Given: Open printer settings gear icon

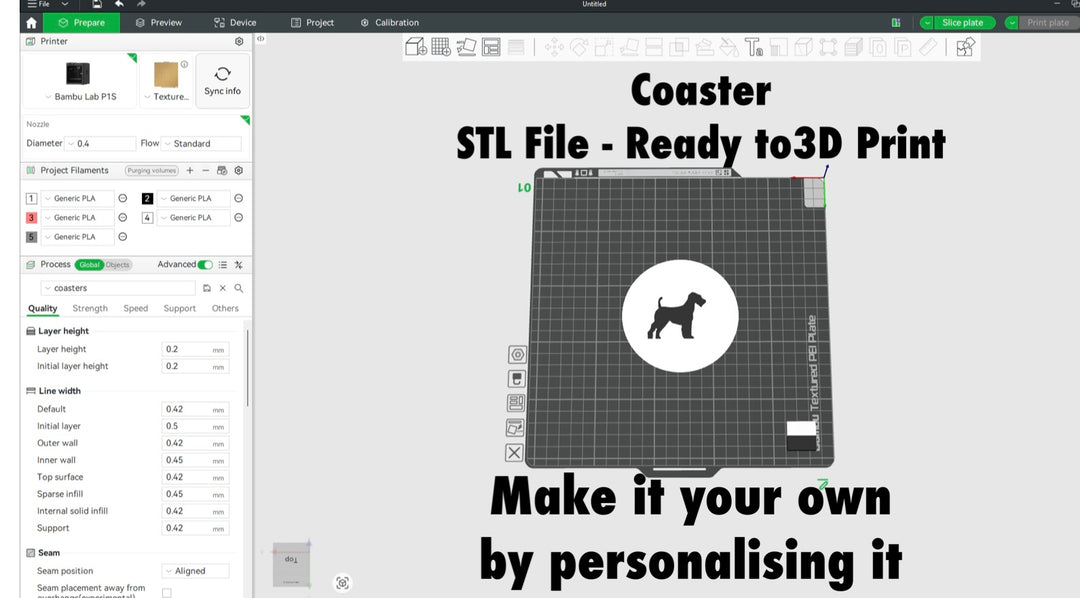Looking at the screenshot, I should [x=239, y=42].
